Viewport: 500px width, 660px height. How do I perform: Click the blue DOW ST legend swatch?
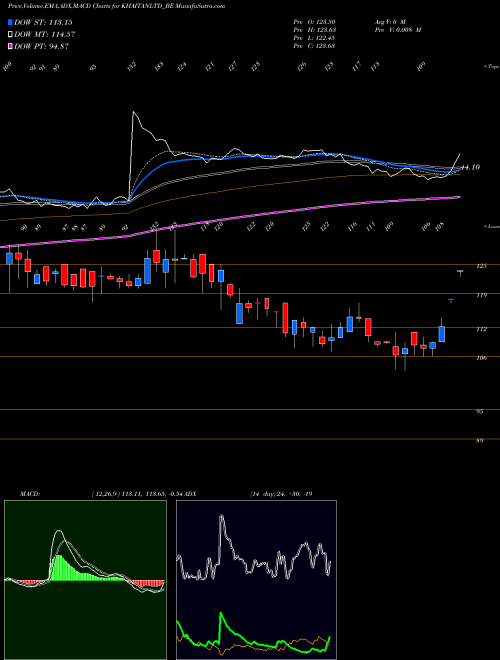point(11,22)
